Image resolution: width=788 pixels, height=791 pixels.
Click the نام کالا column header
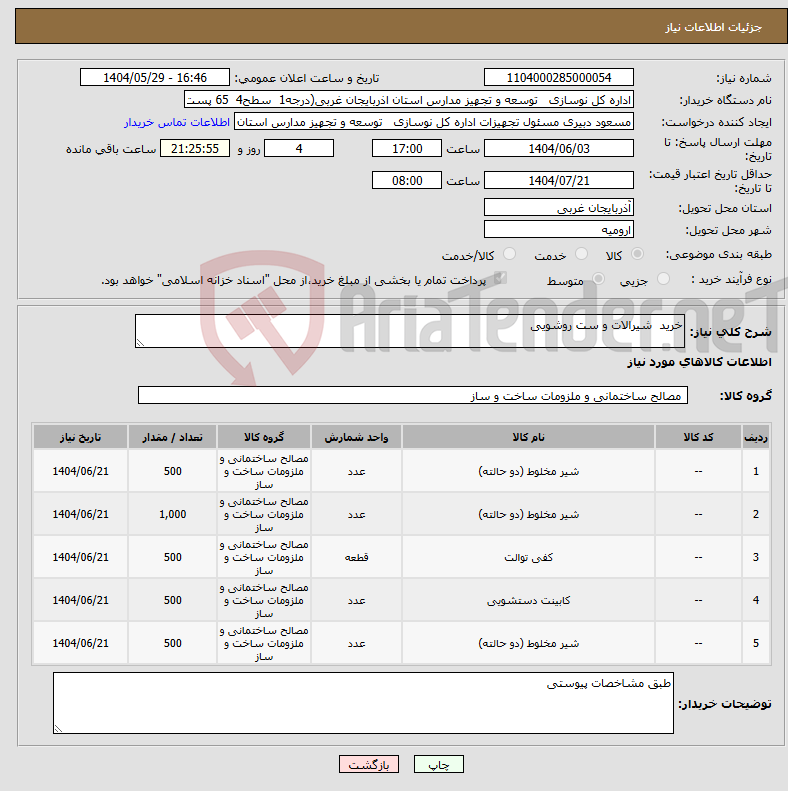528,437
